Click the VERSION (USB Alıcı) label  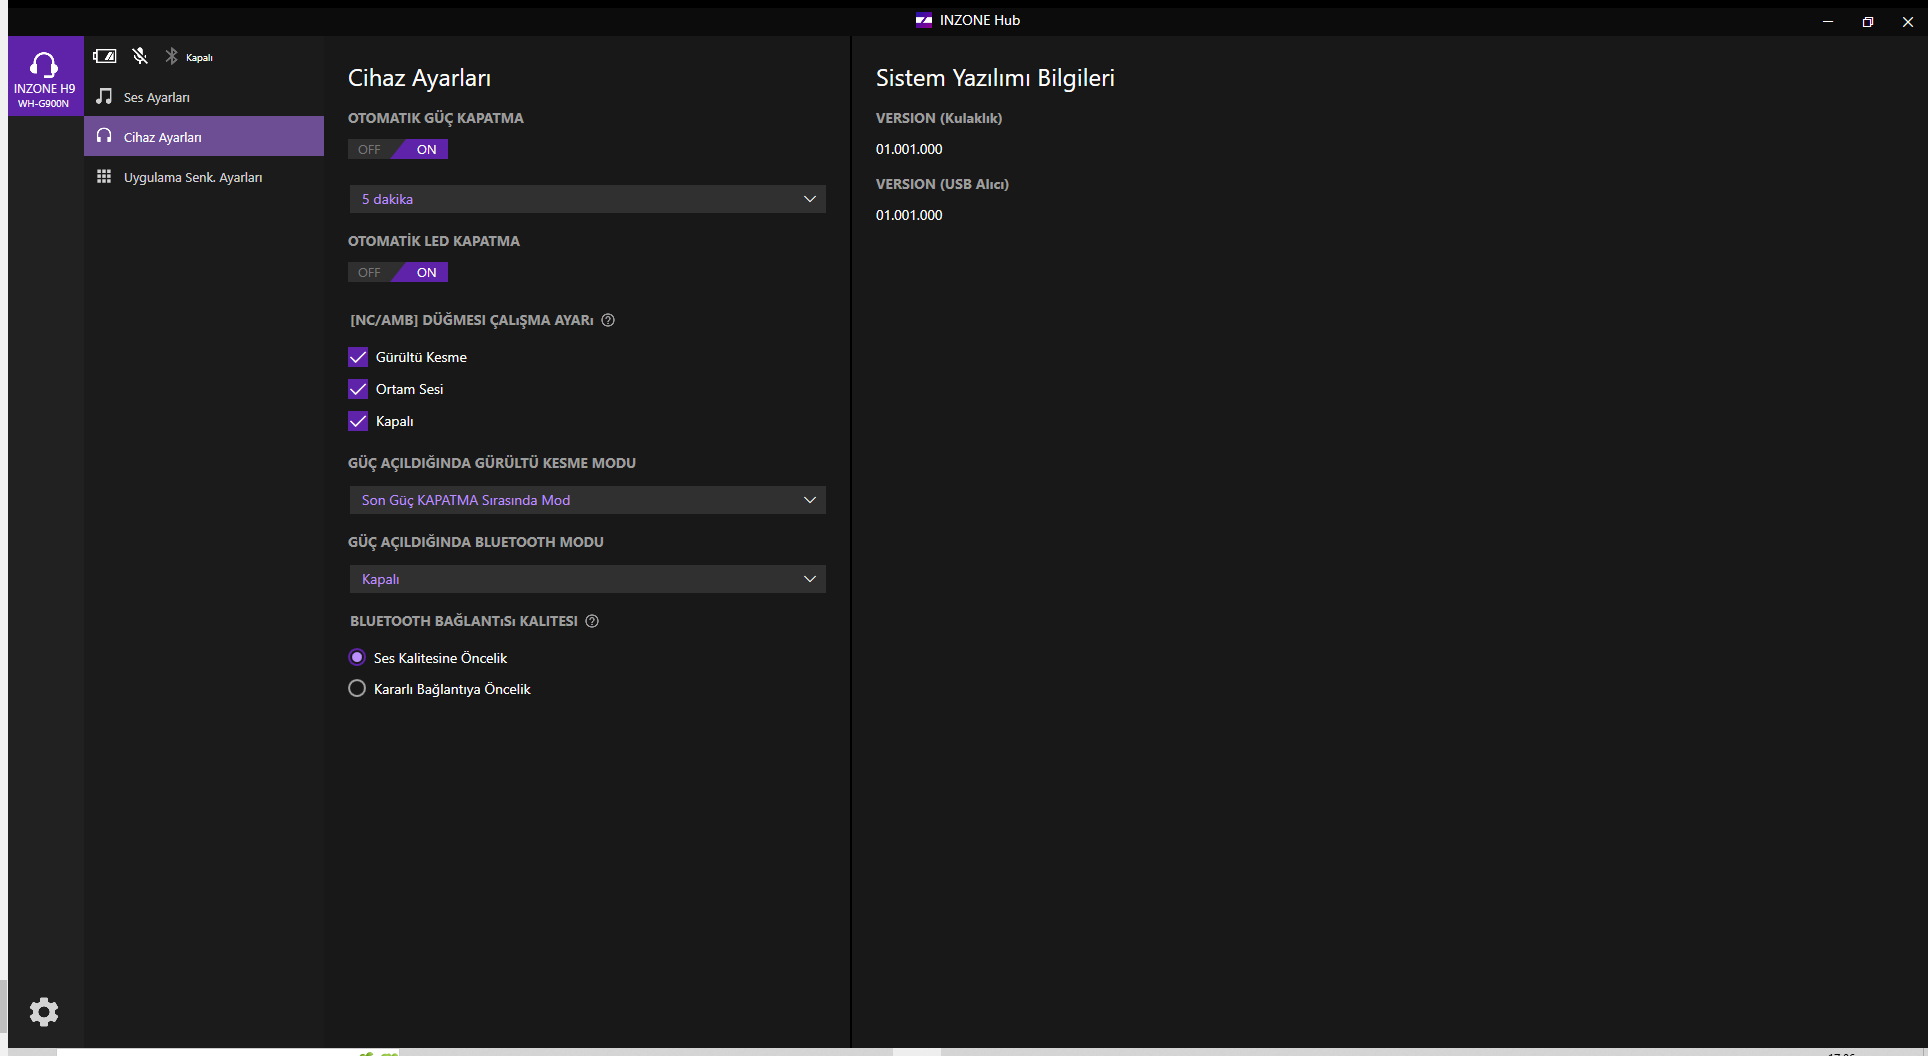tap(942, 184)
